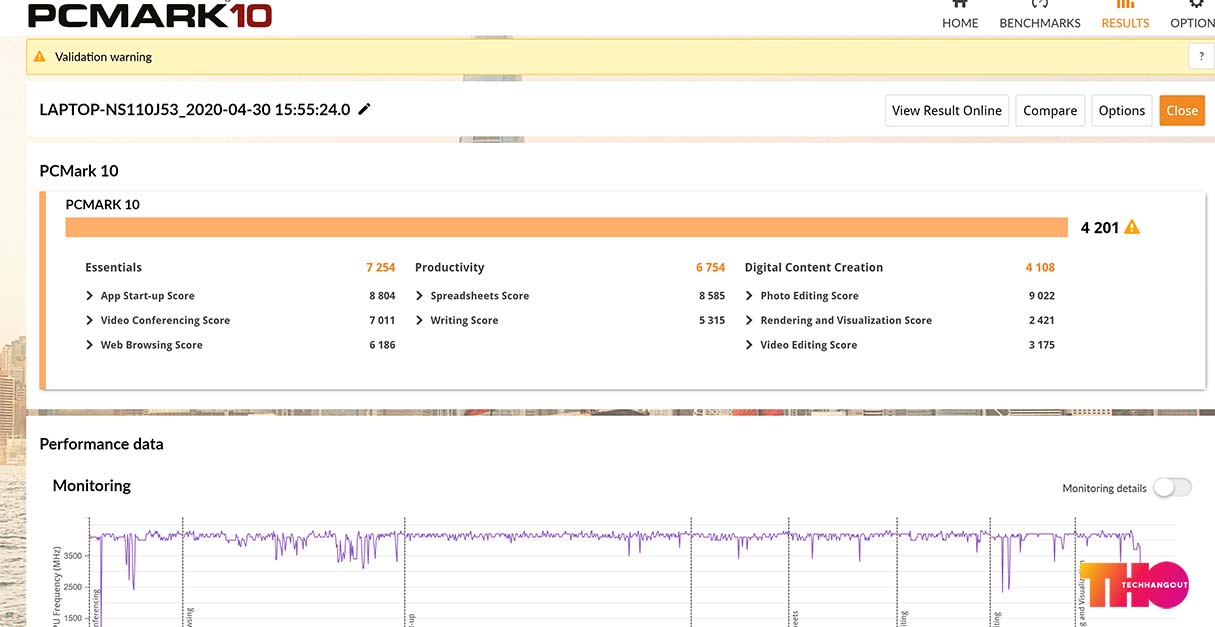Select the Essentials score 7 254
The height and width of the screenshot is (627, 1215).
pyautogui.click(x=380, y=268)
